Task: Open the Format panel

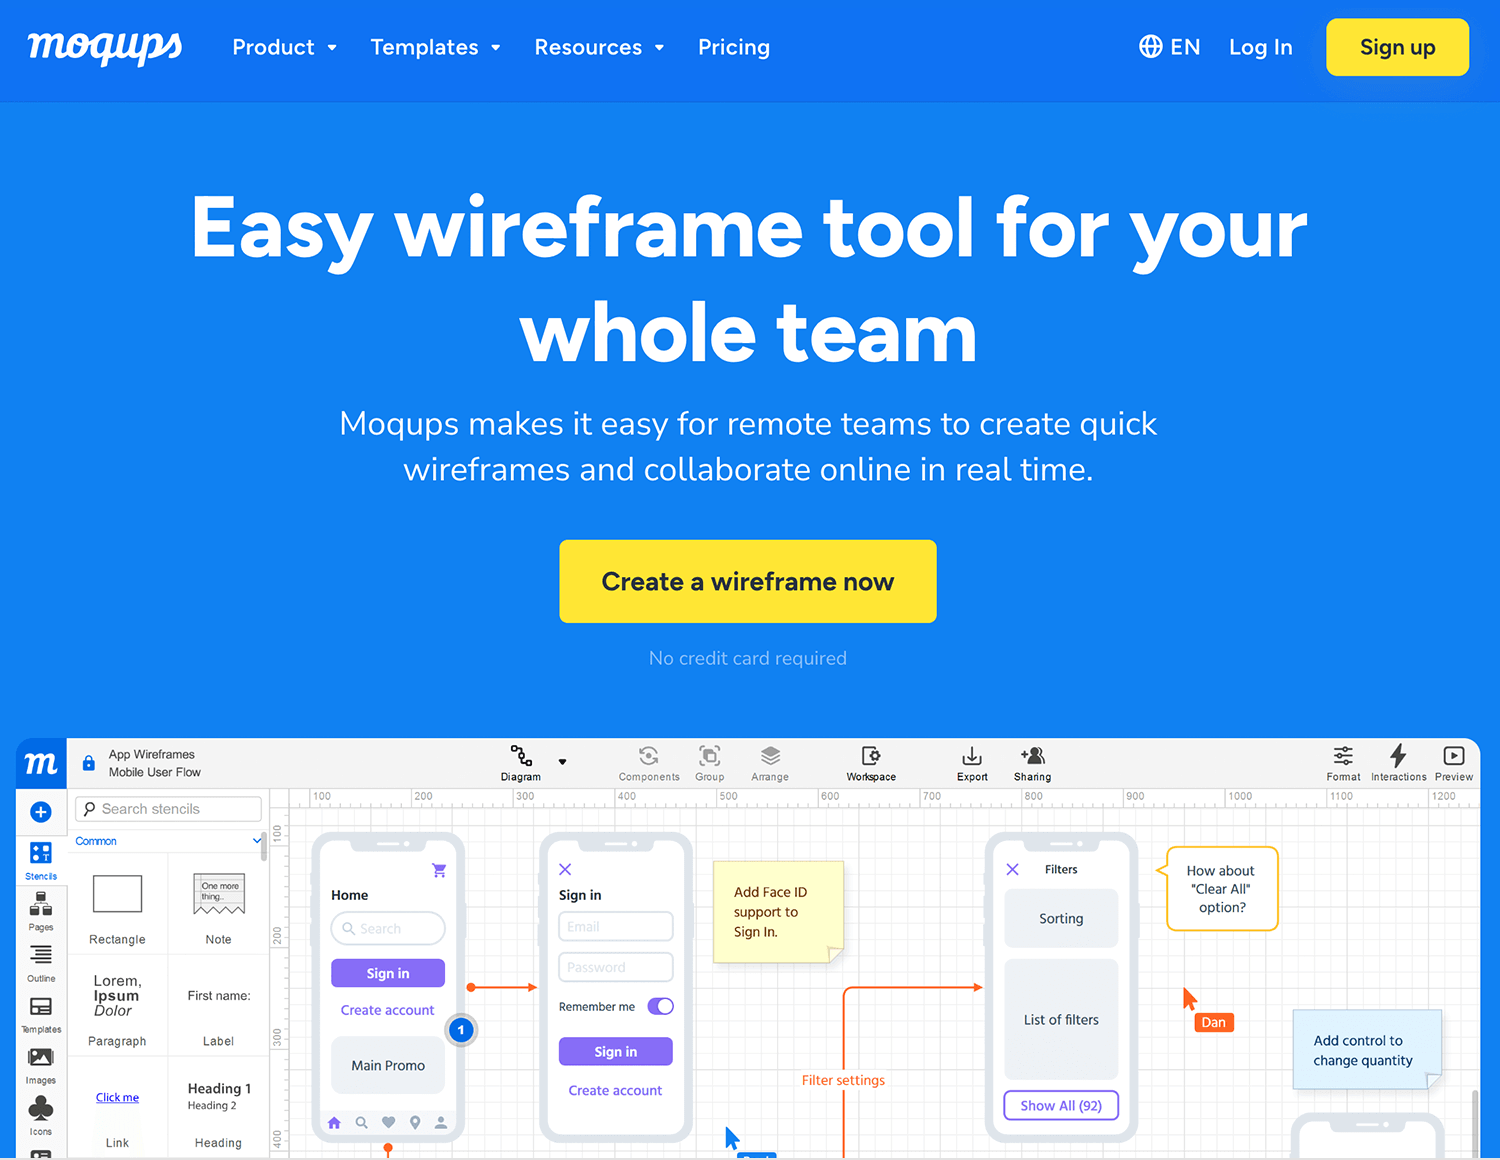Action: 1343,763
